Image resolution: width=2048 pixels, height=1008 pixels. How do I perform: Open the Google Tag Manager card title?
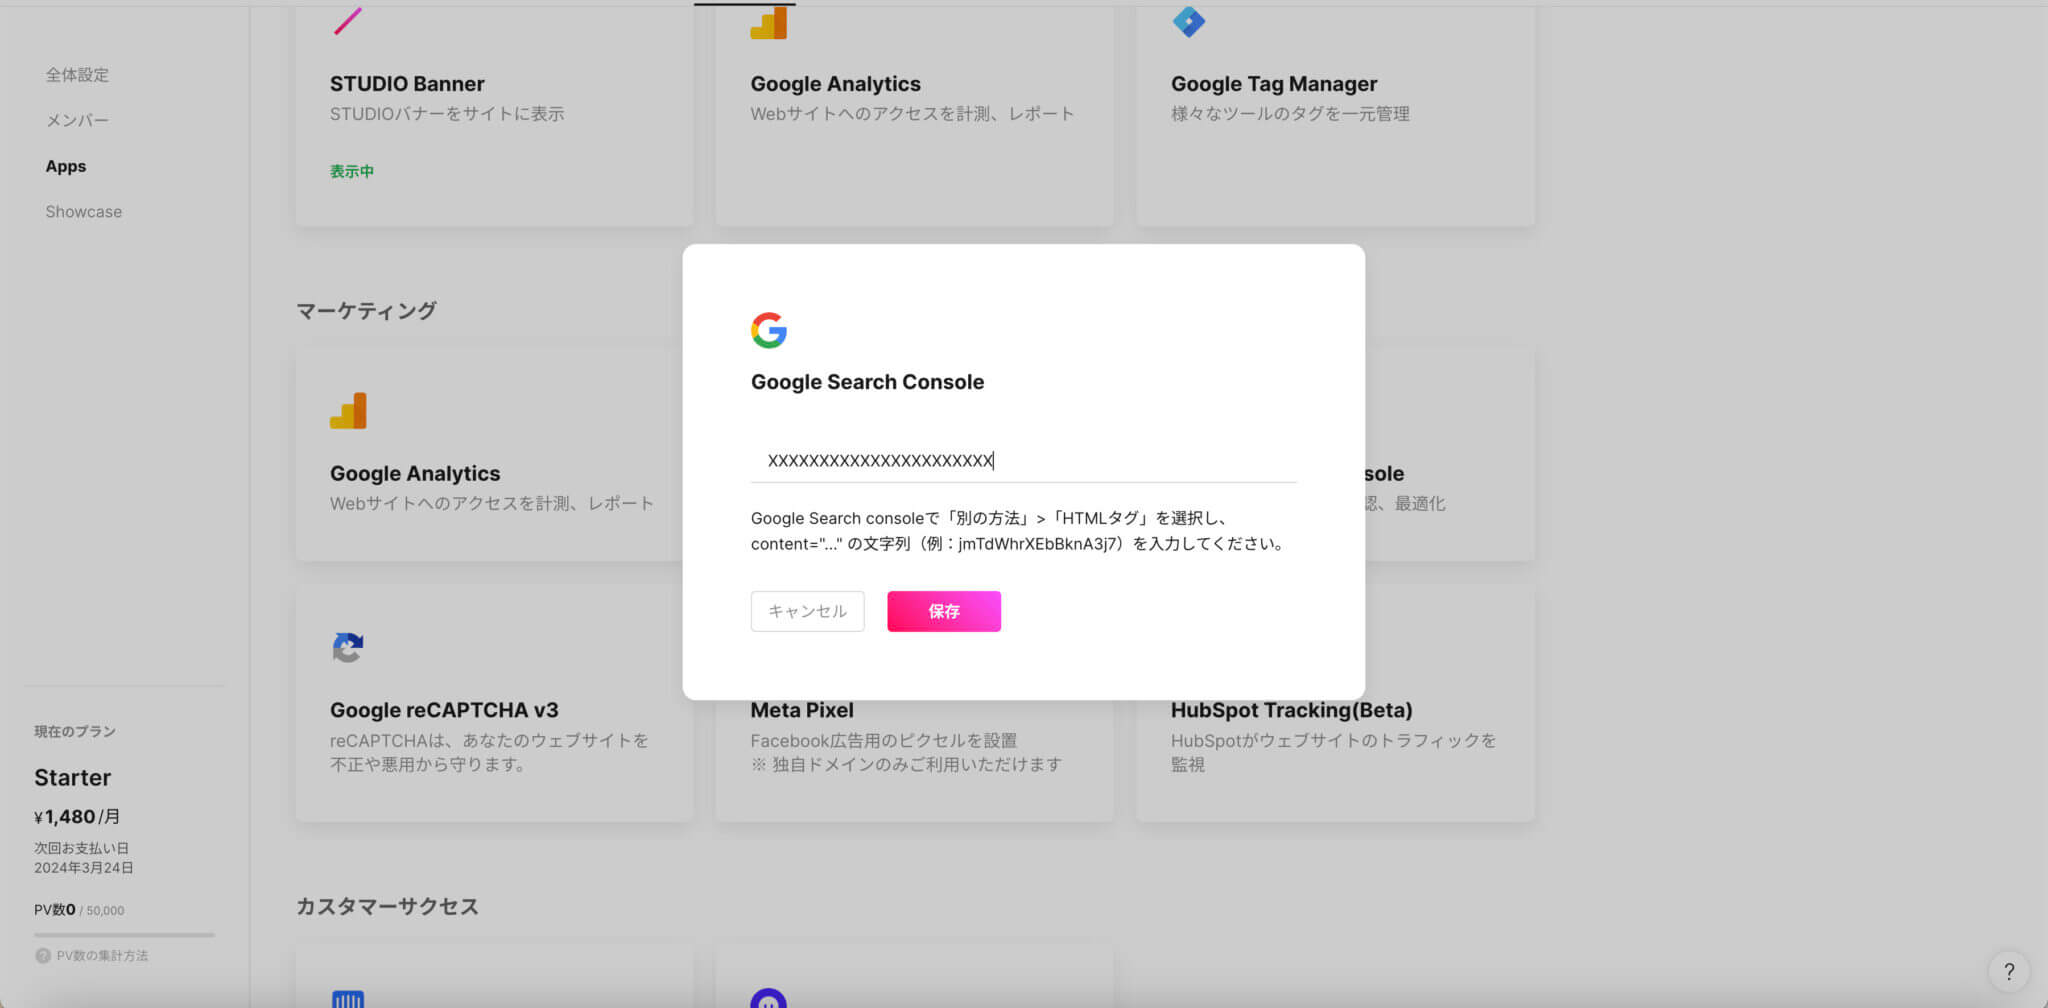pos(1274,84)
